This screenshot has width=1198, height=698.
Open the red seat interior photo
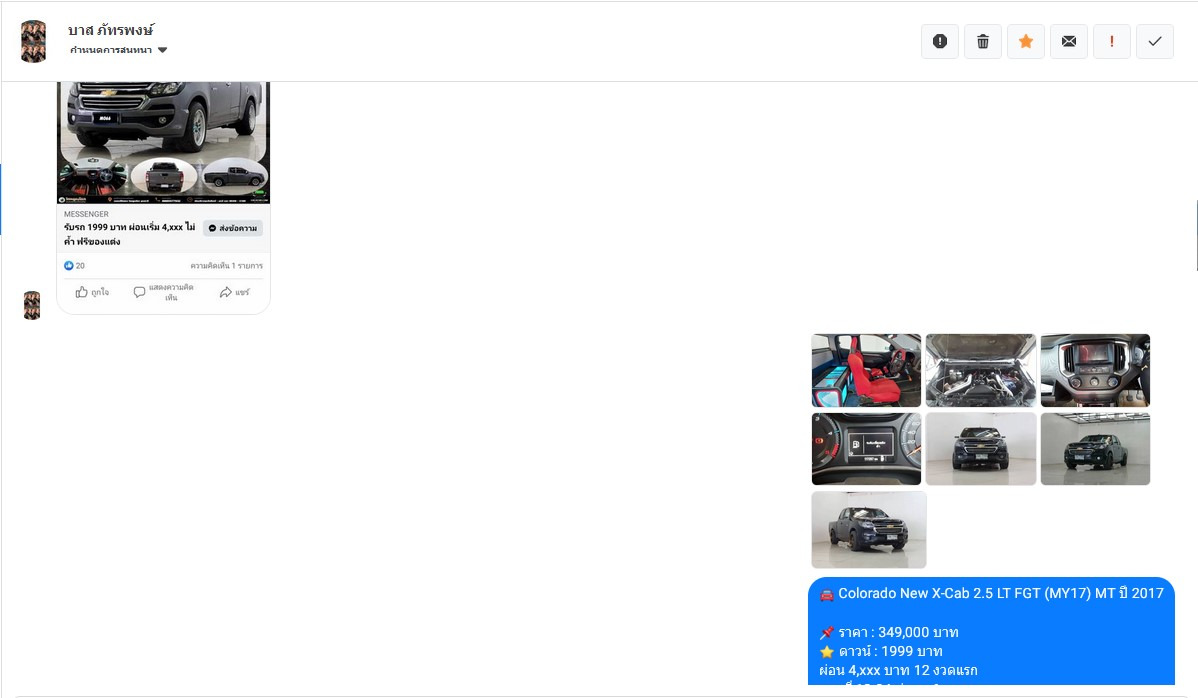pos(866,370)
